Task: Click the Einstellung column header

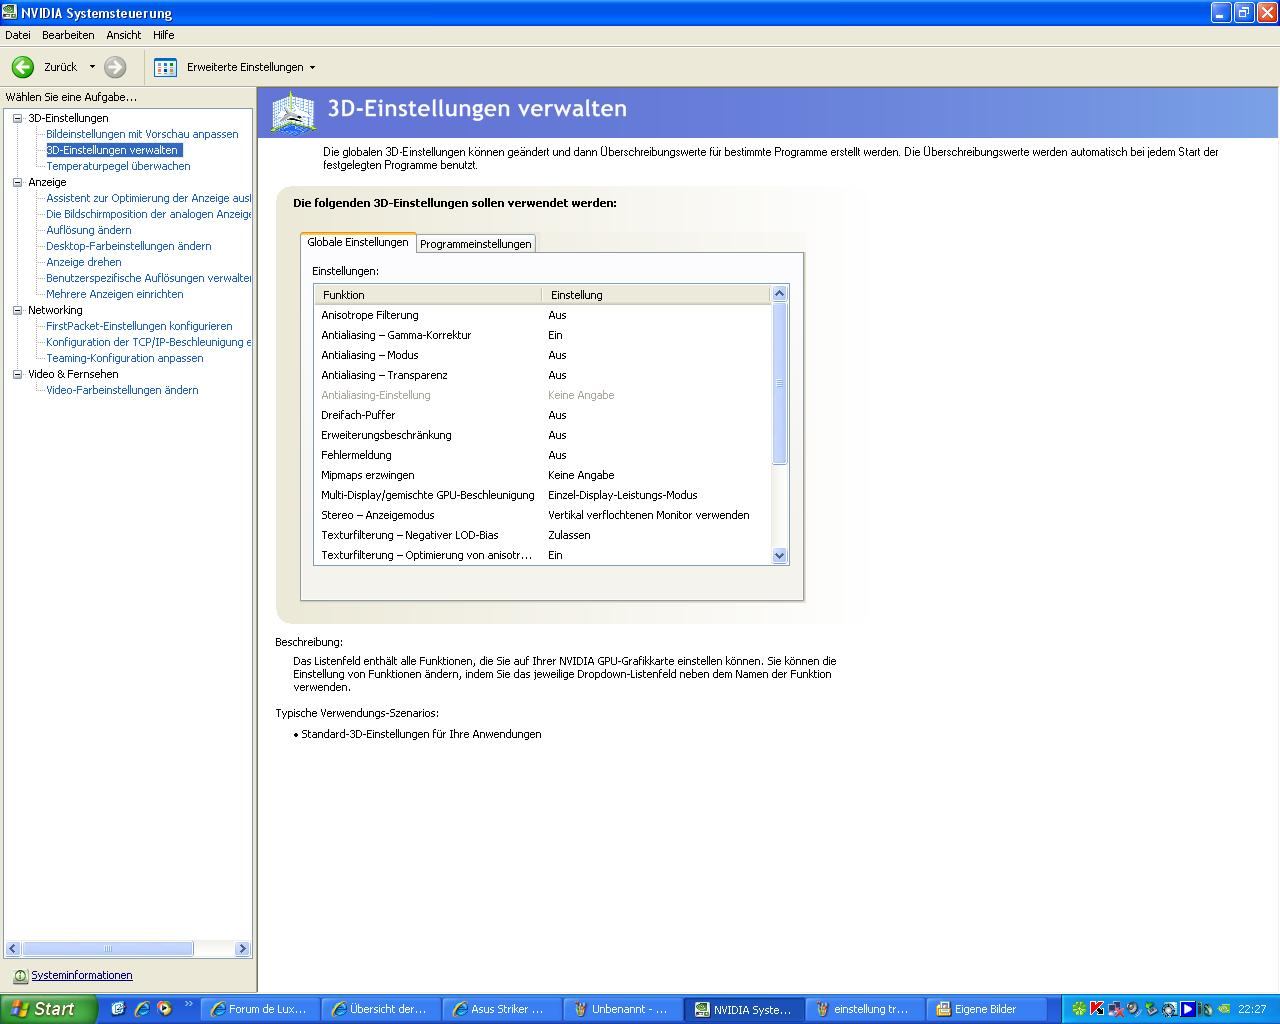Action: tap(656, 295)
